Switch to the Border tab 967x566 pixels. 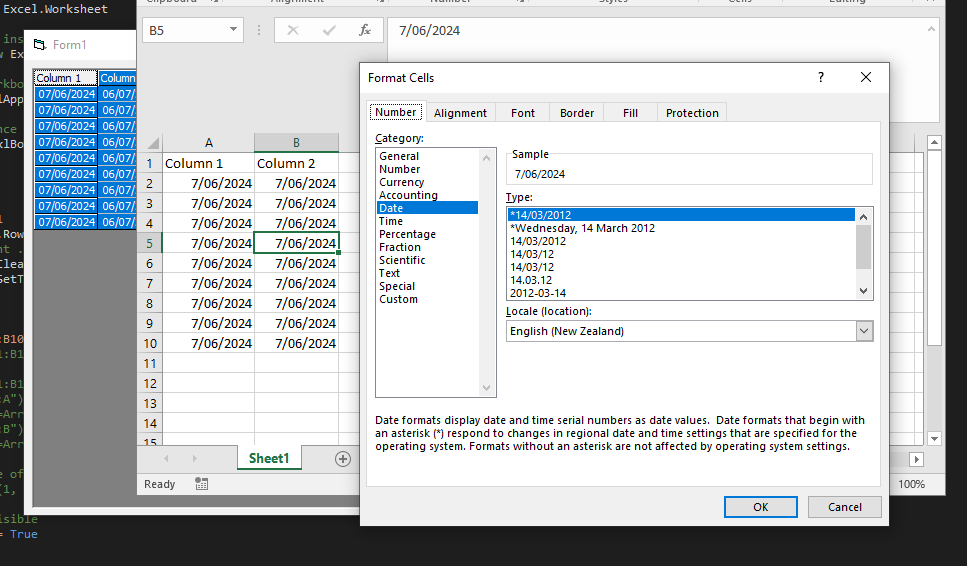(x=577, y=113)
